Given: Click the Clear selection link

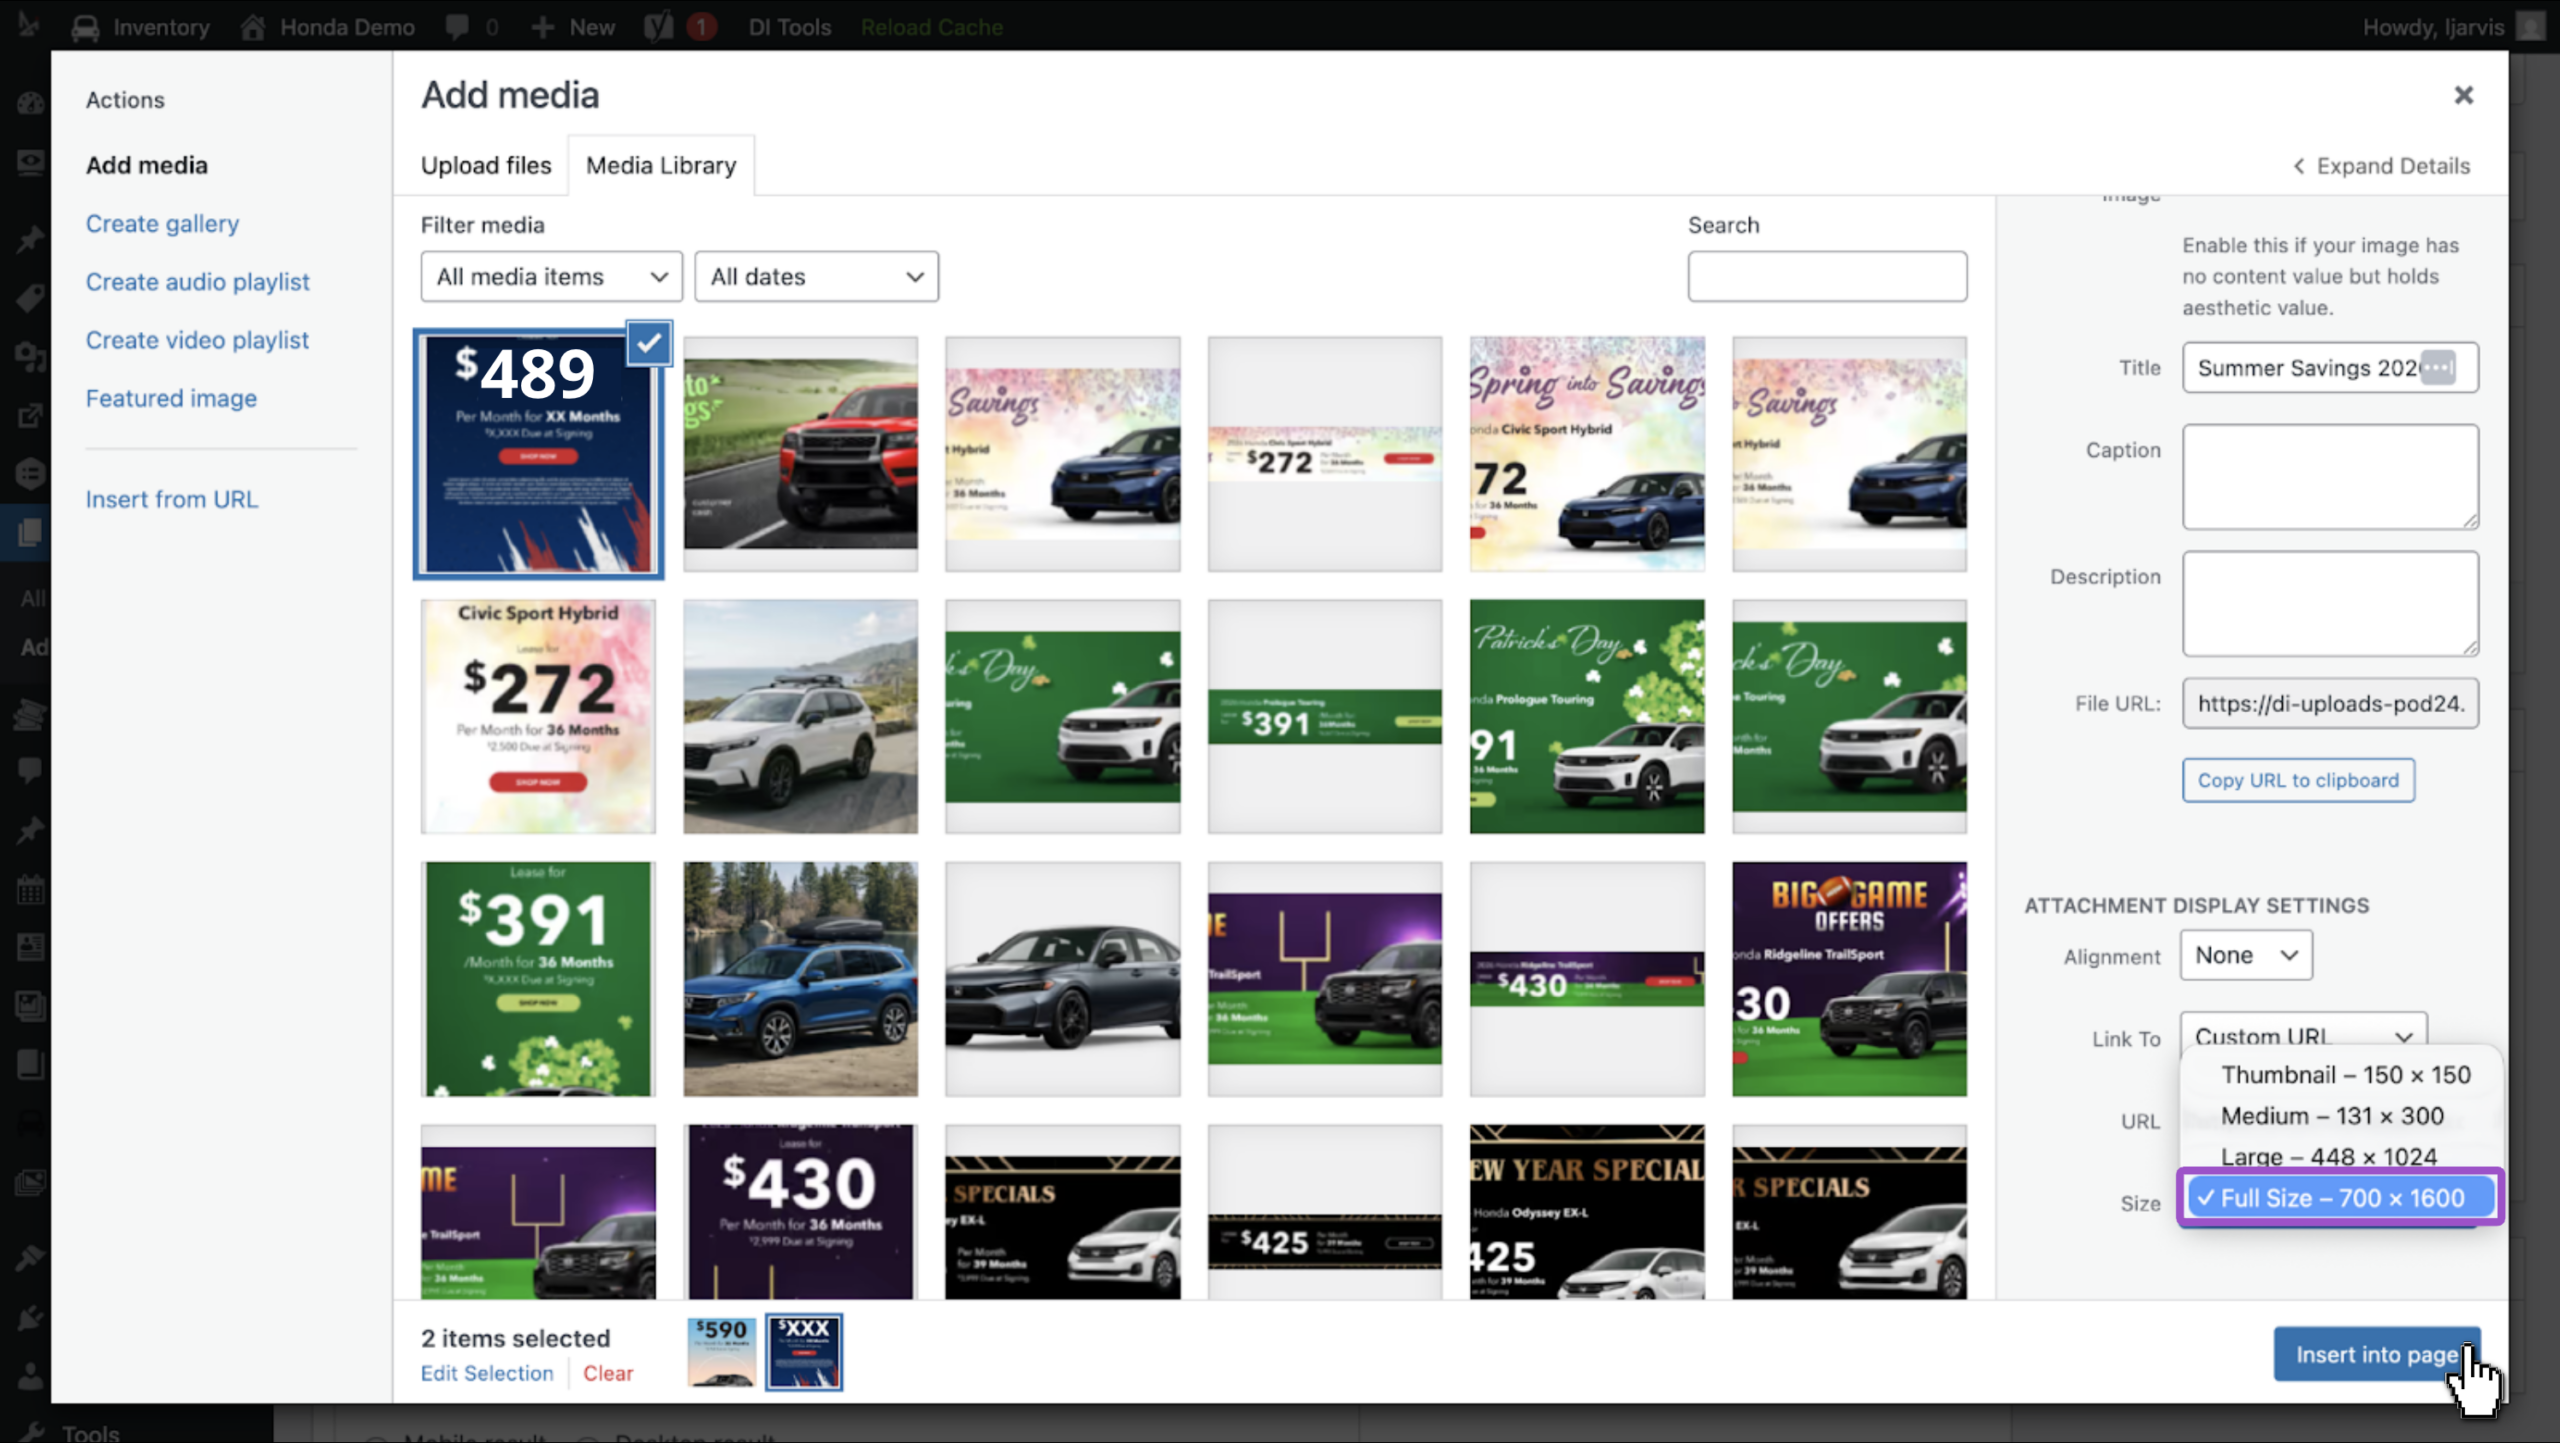Looking at the screenshot, I should [x=608, y=1373].
